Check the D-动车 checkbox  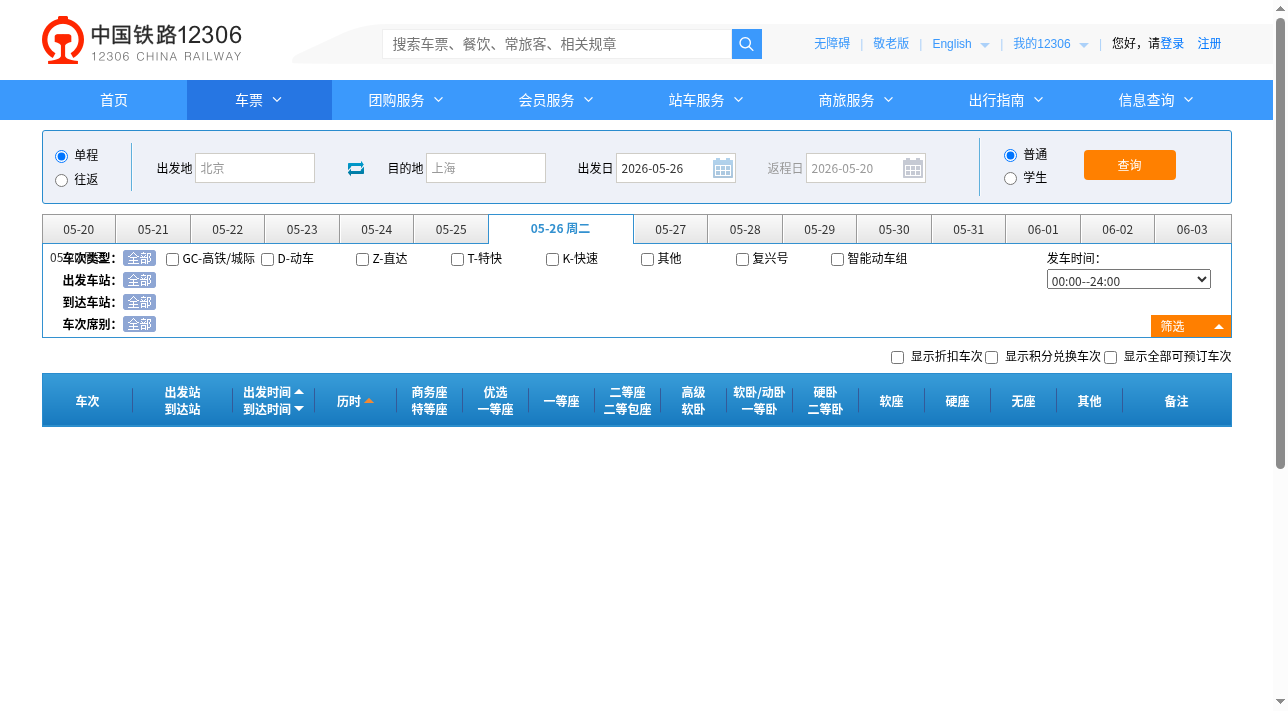(x=267, y=259)
